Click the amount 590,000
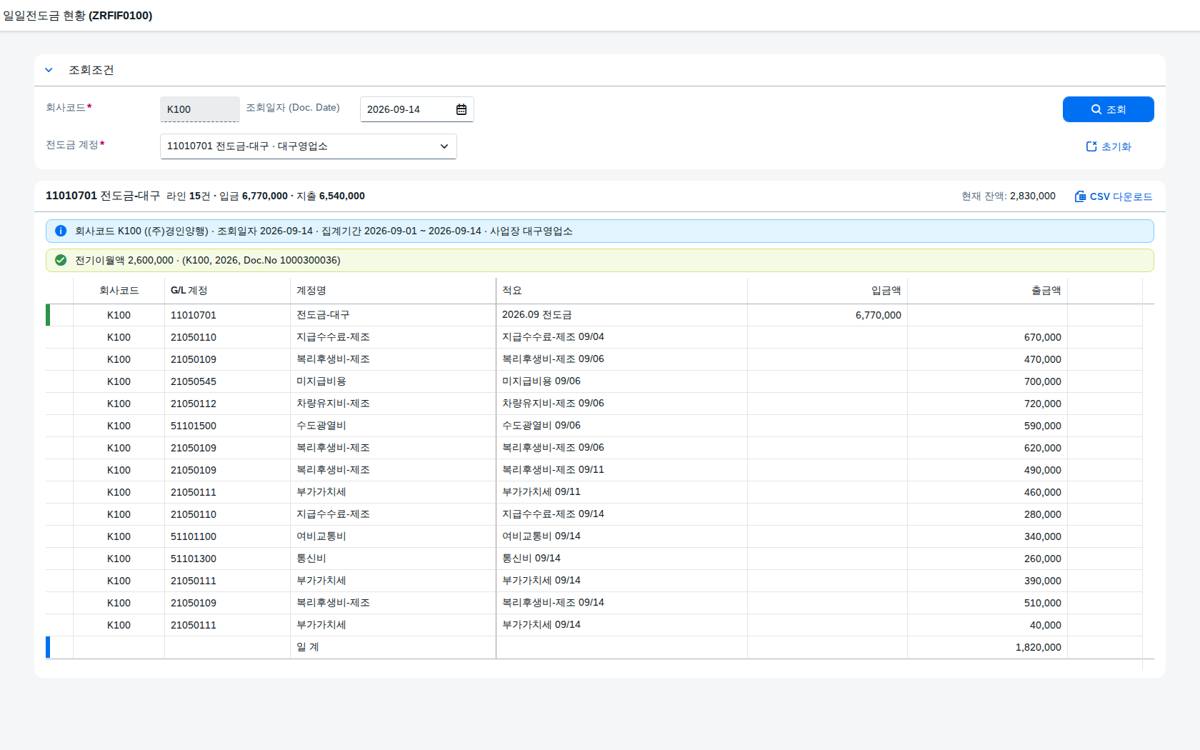Screen dimensions: 1200x750 (987, 425)
